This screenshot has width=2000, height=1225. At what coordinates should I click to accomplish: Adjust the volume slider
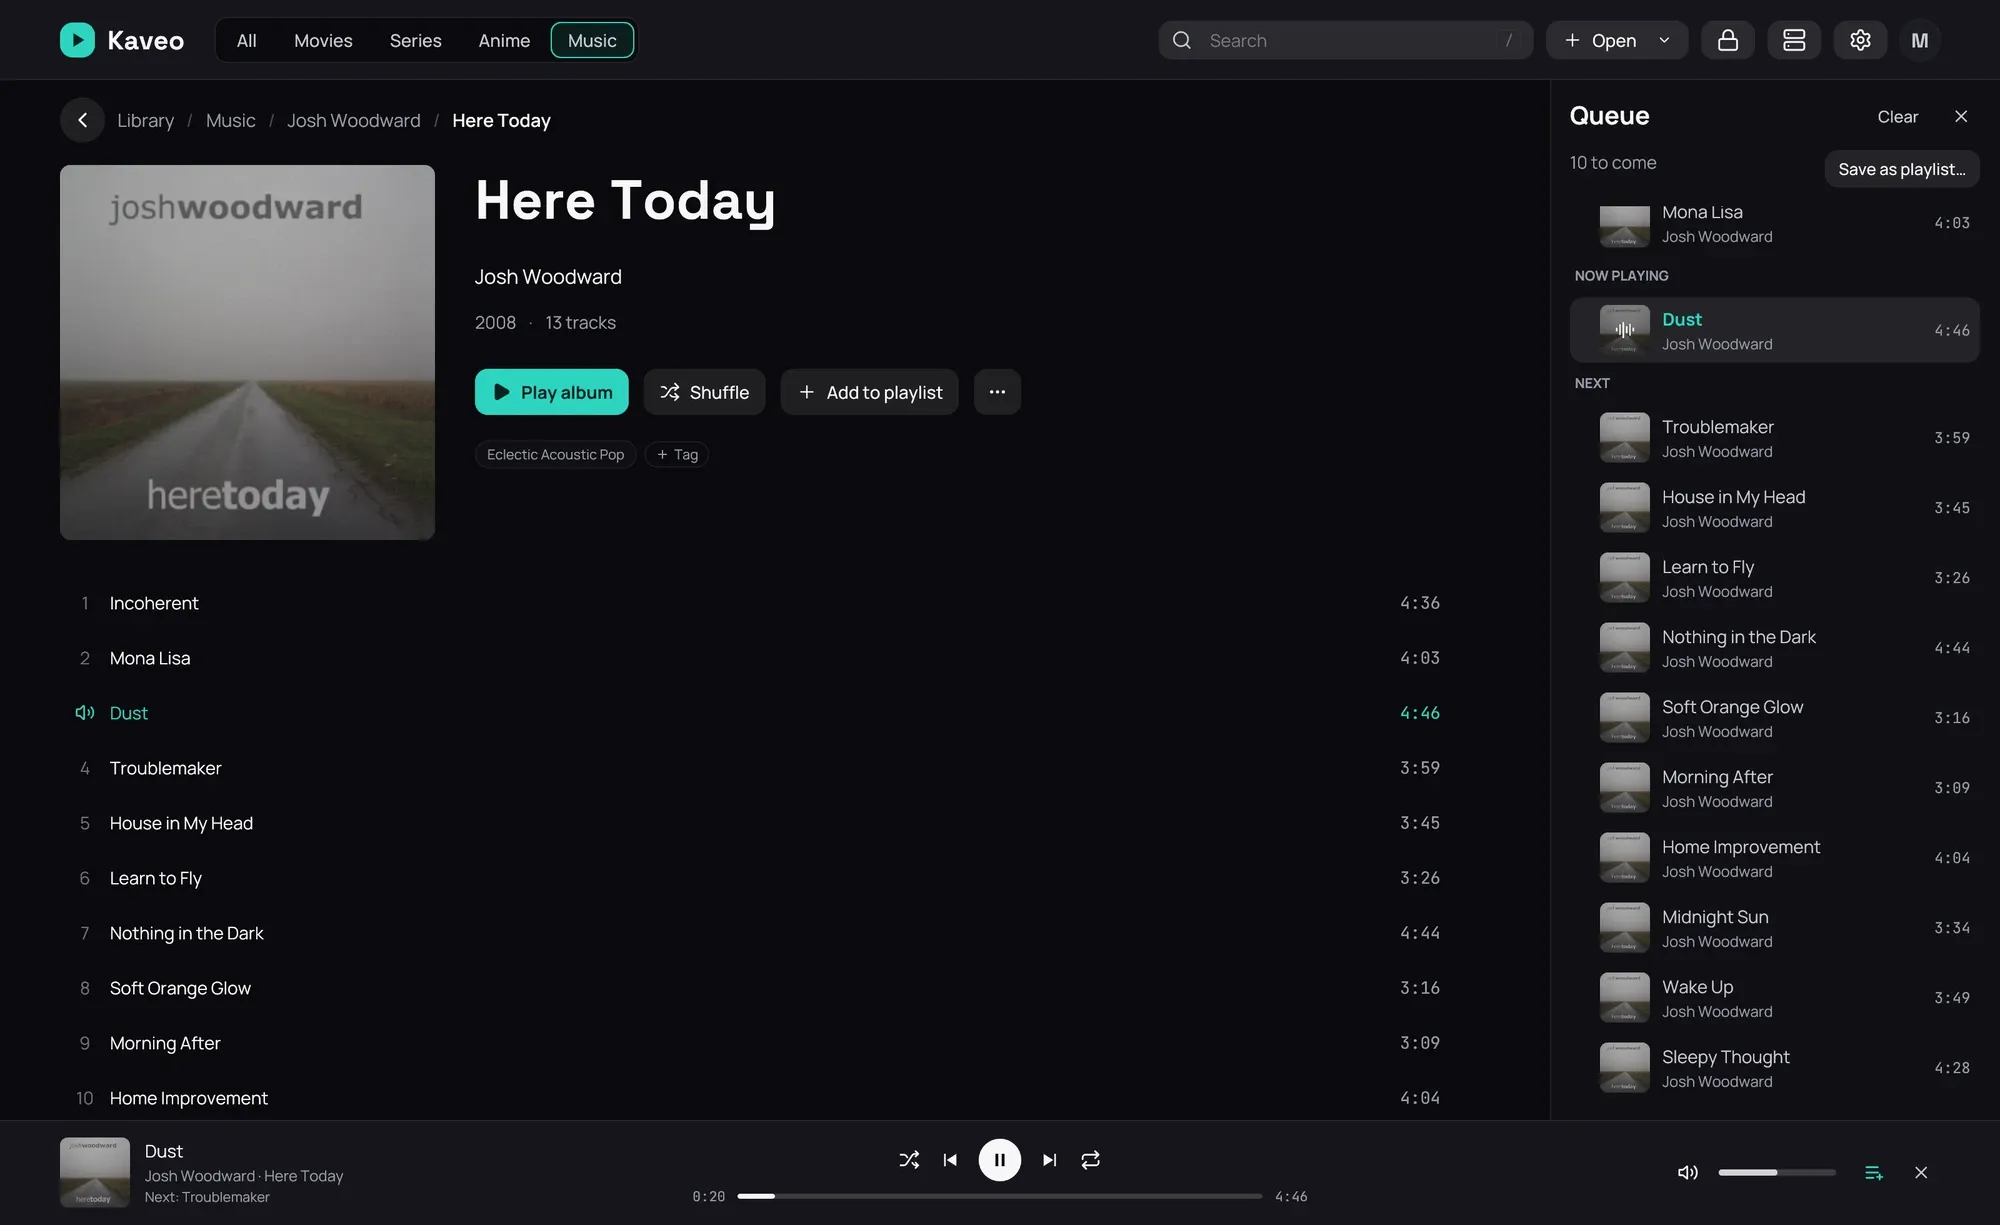click(x=1777, y=1172)
